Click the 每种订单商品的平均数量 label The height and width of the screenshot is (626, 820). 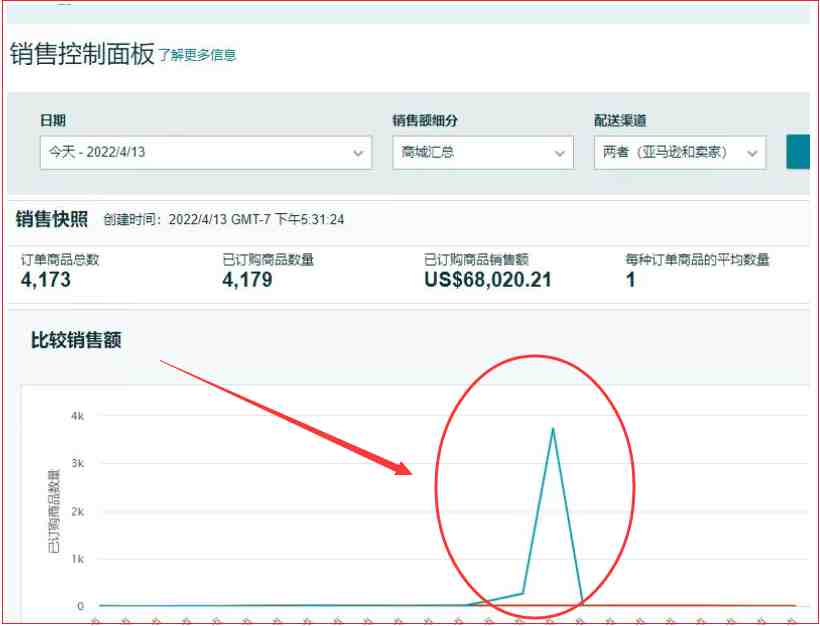[x=697, y=259]
